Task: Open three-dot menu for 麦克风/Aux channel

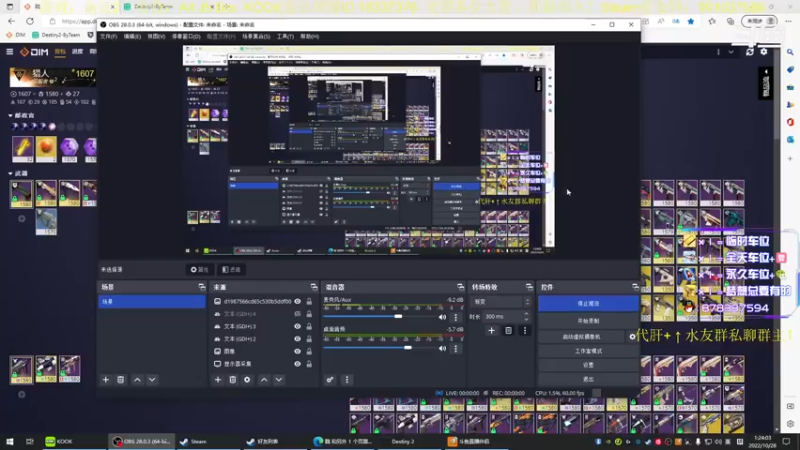Action: [x=456, y=317]
